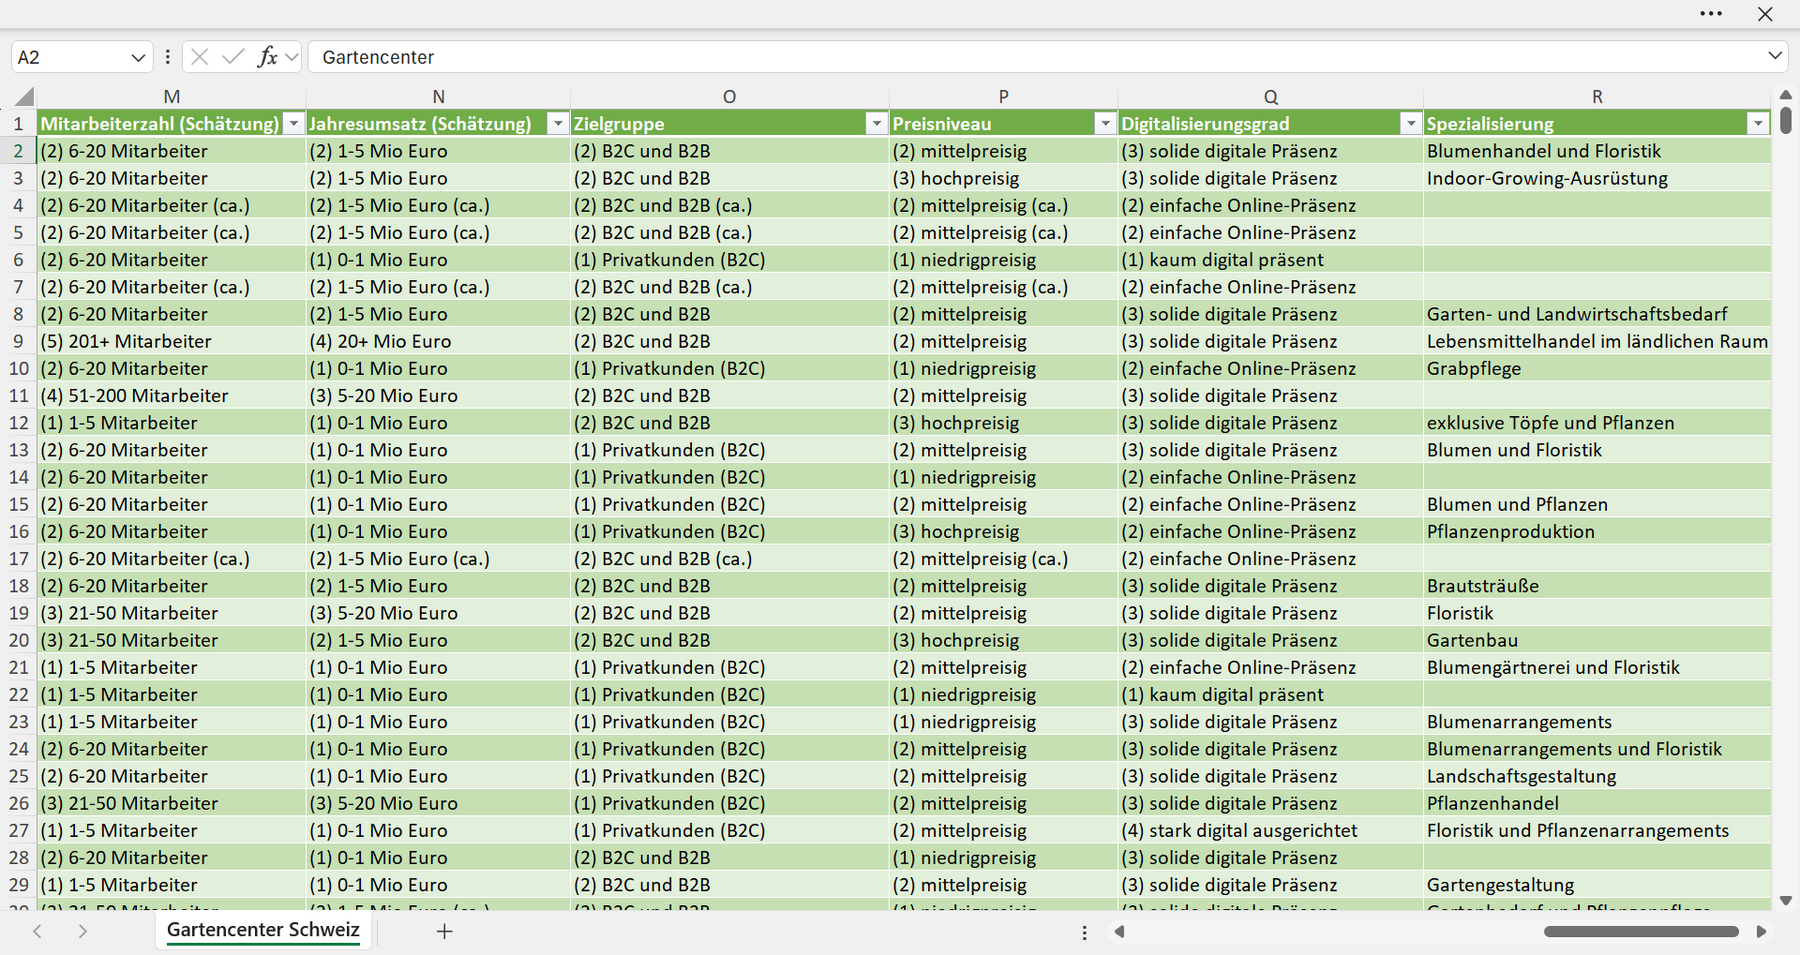
Task: Select column M header
Action: coord(172,97)
